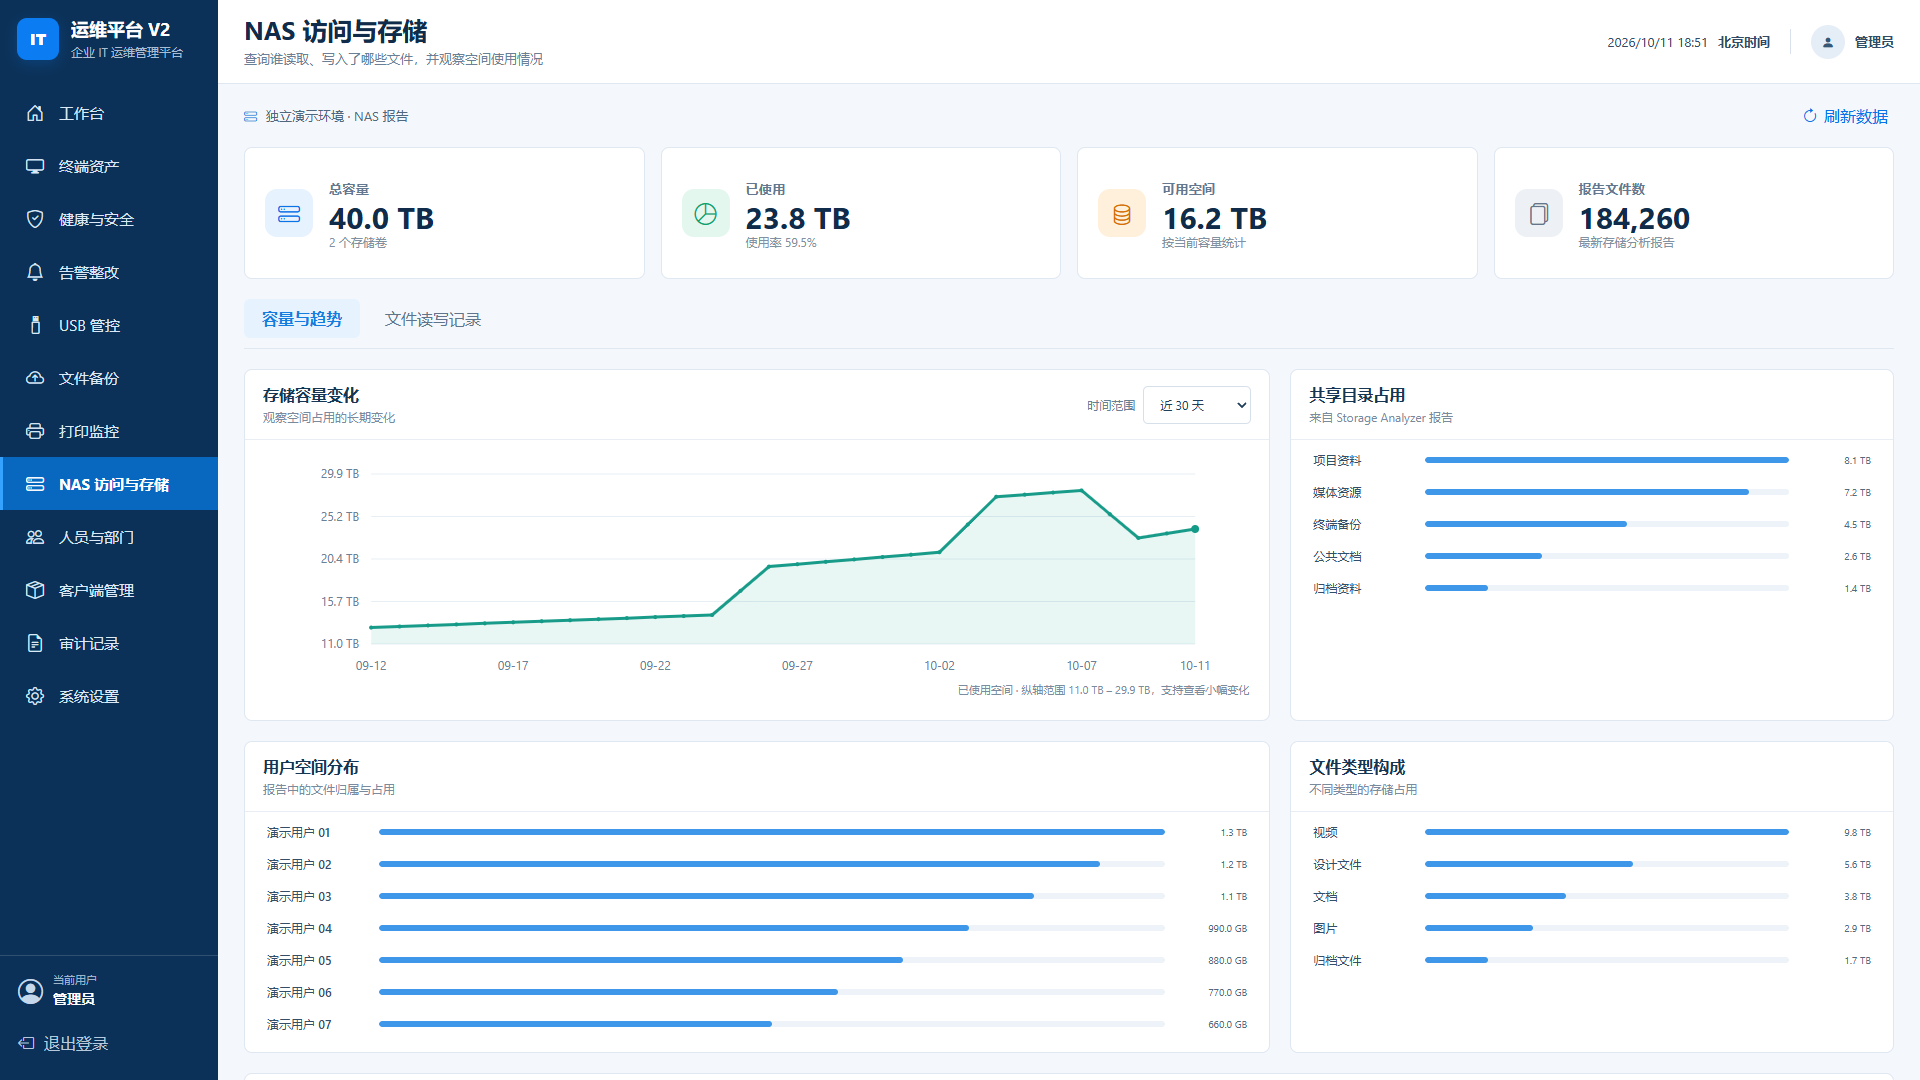Select the 健康与安全 shield icon
This screenshot has height=1080, width=1920.
[35, 219]
